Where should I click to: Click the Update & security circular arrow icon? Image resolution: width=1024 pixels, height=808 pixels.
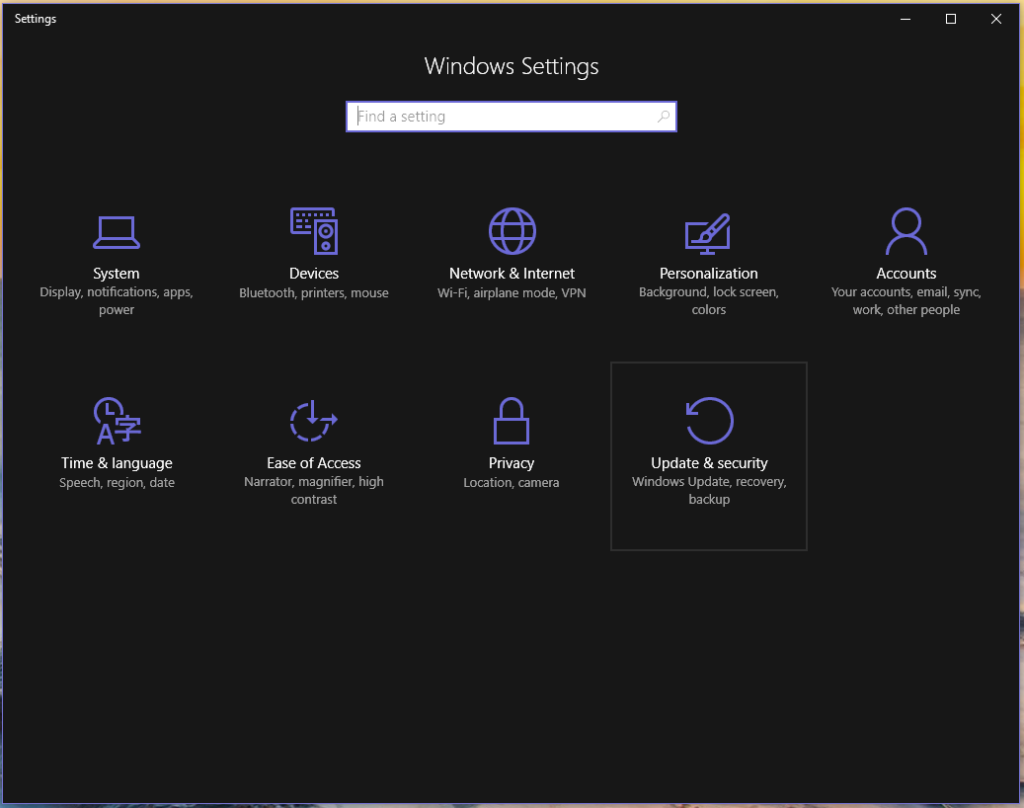point(709,421)
